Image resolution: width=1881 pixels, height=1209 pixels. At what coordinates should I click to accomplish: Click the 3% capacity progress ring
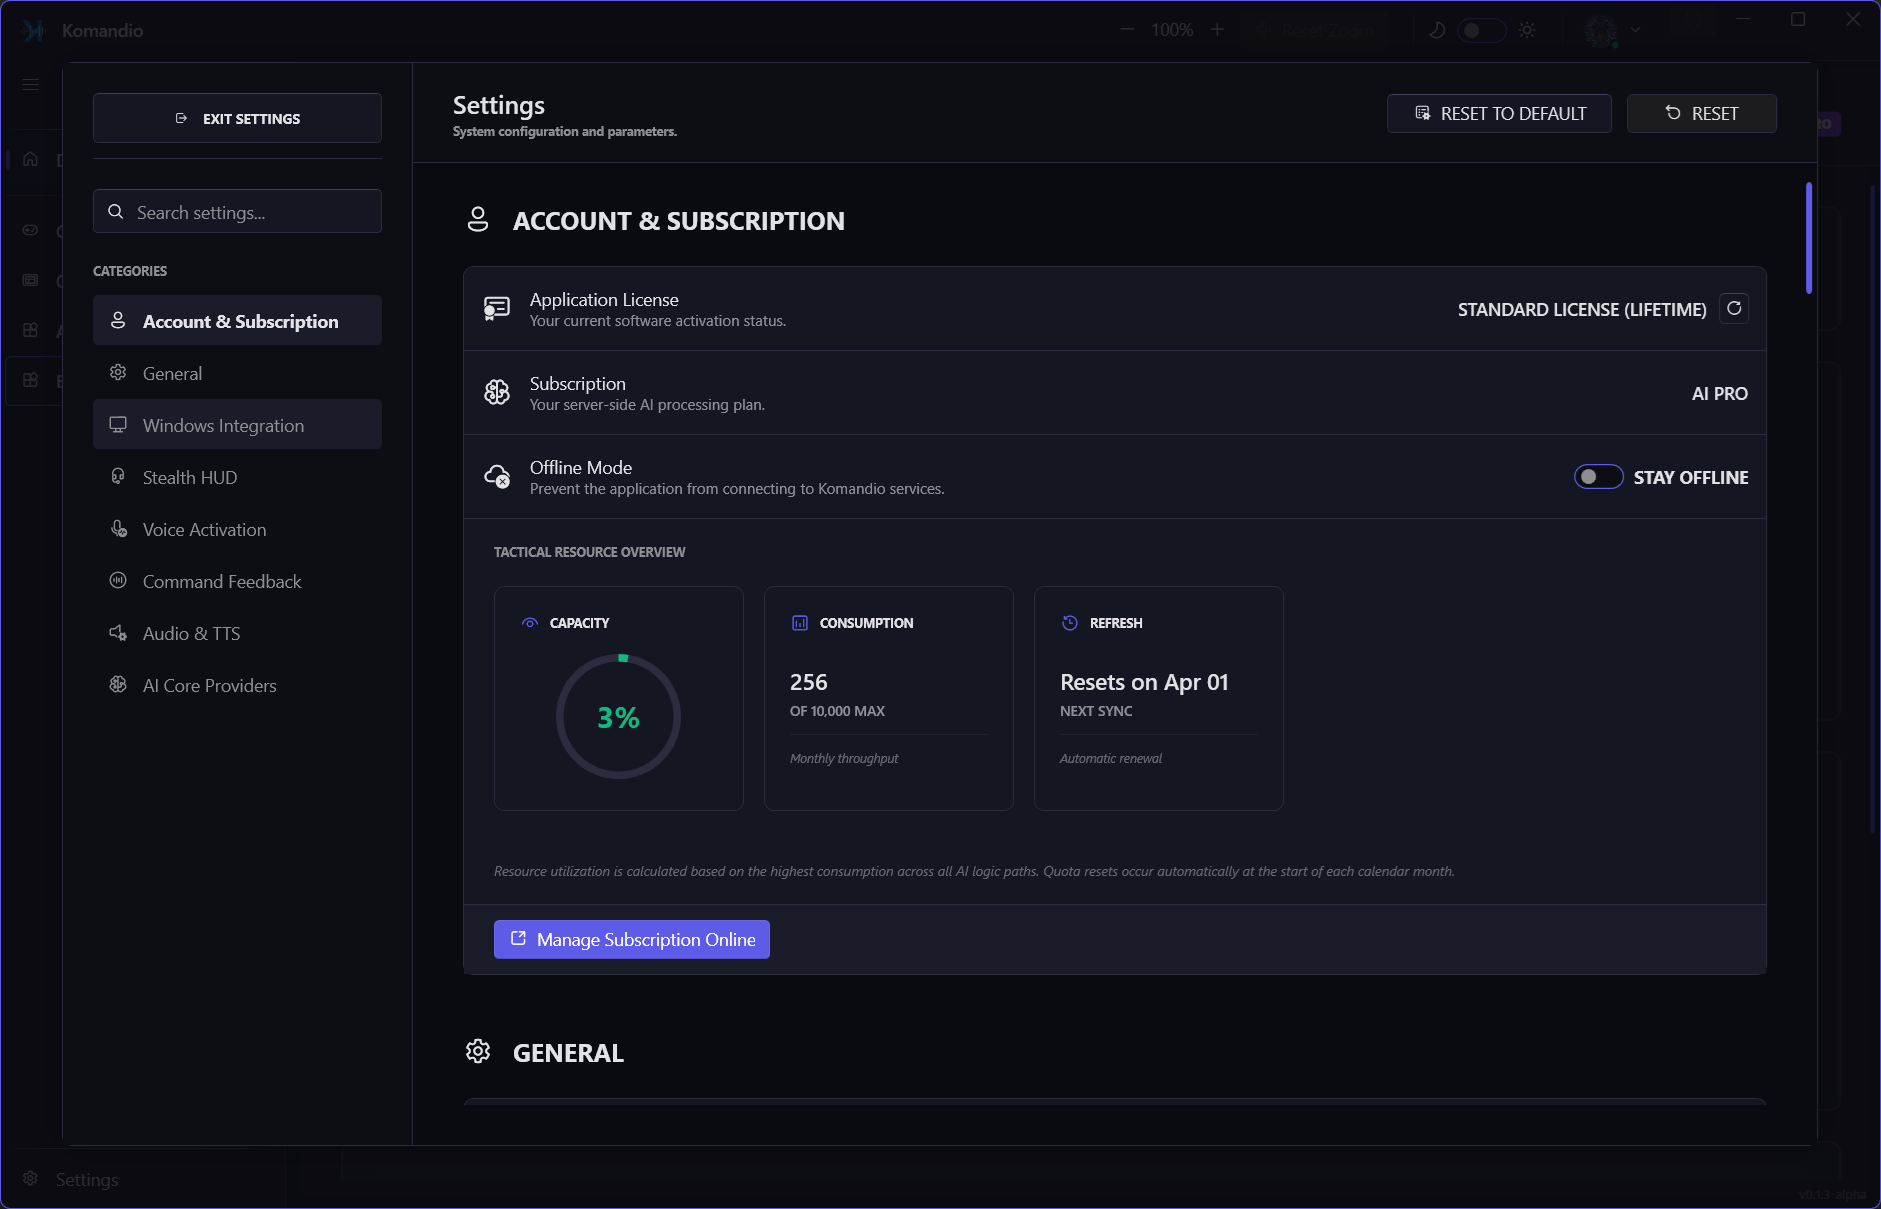(619, 716)
